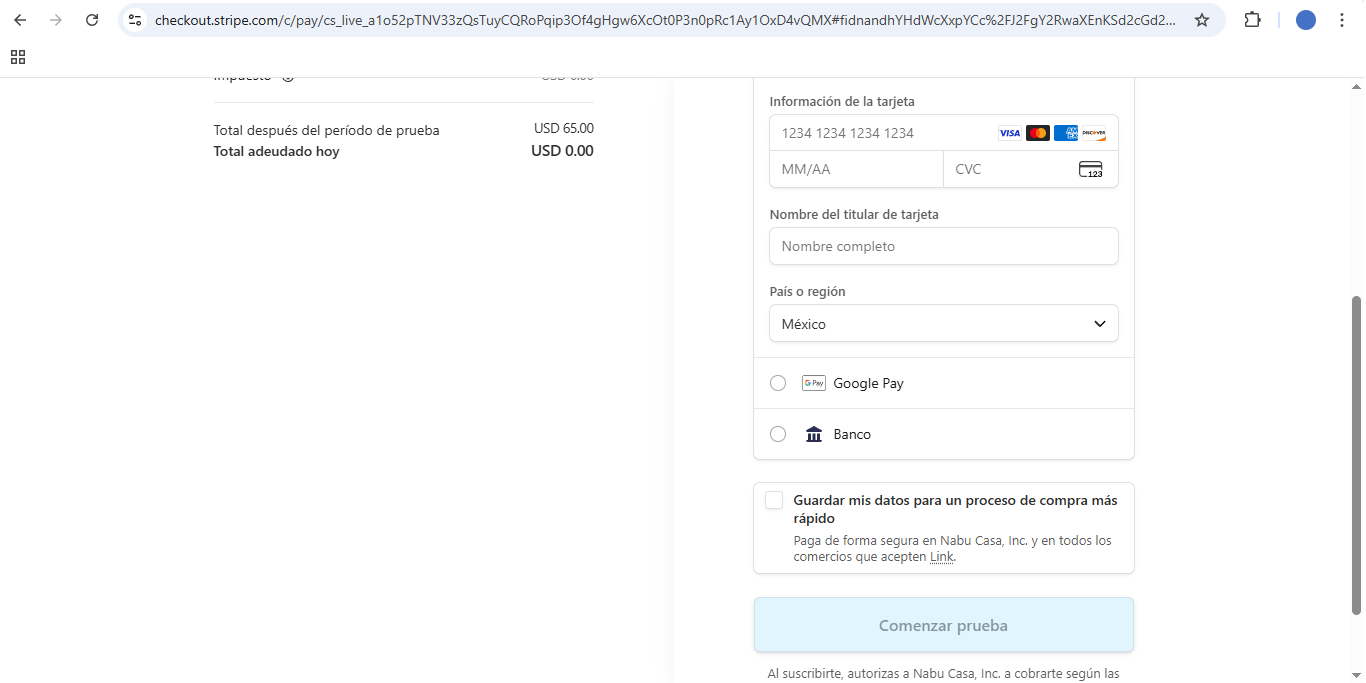Click the CVC card helper icon
The width and height of the screenshot is (1366, 683).
[1090, 169]
